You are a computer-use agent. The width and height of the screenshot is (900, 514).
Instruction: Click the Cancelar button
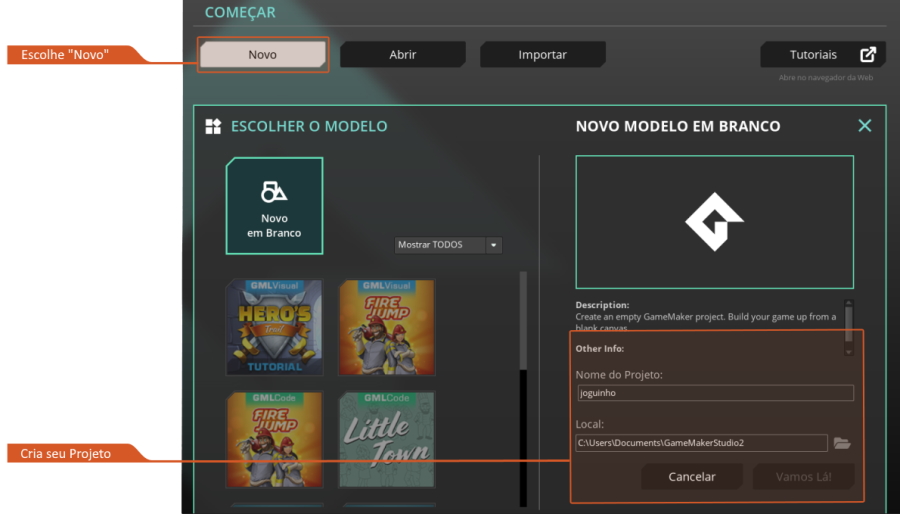tap(692, 477)
